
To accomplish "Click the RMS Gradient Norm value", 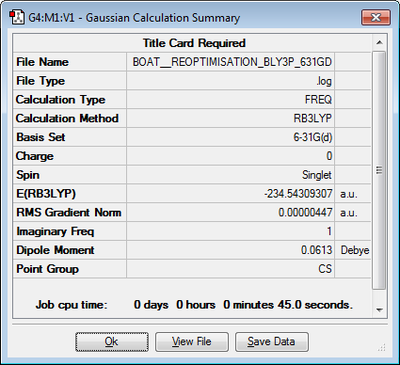I will tap(230, 213).
